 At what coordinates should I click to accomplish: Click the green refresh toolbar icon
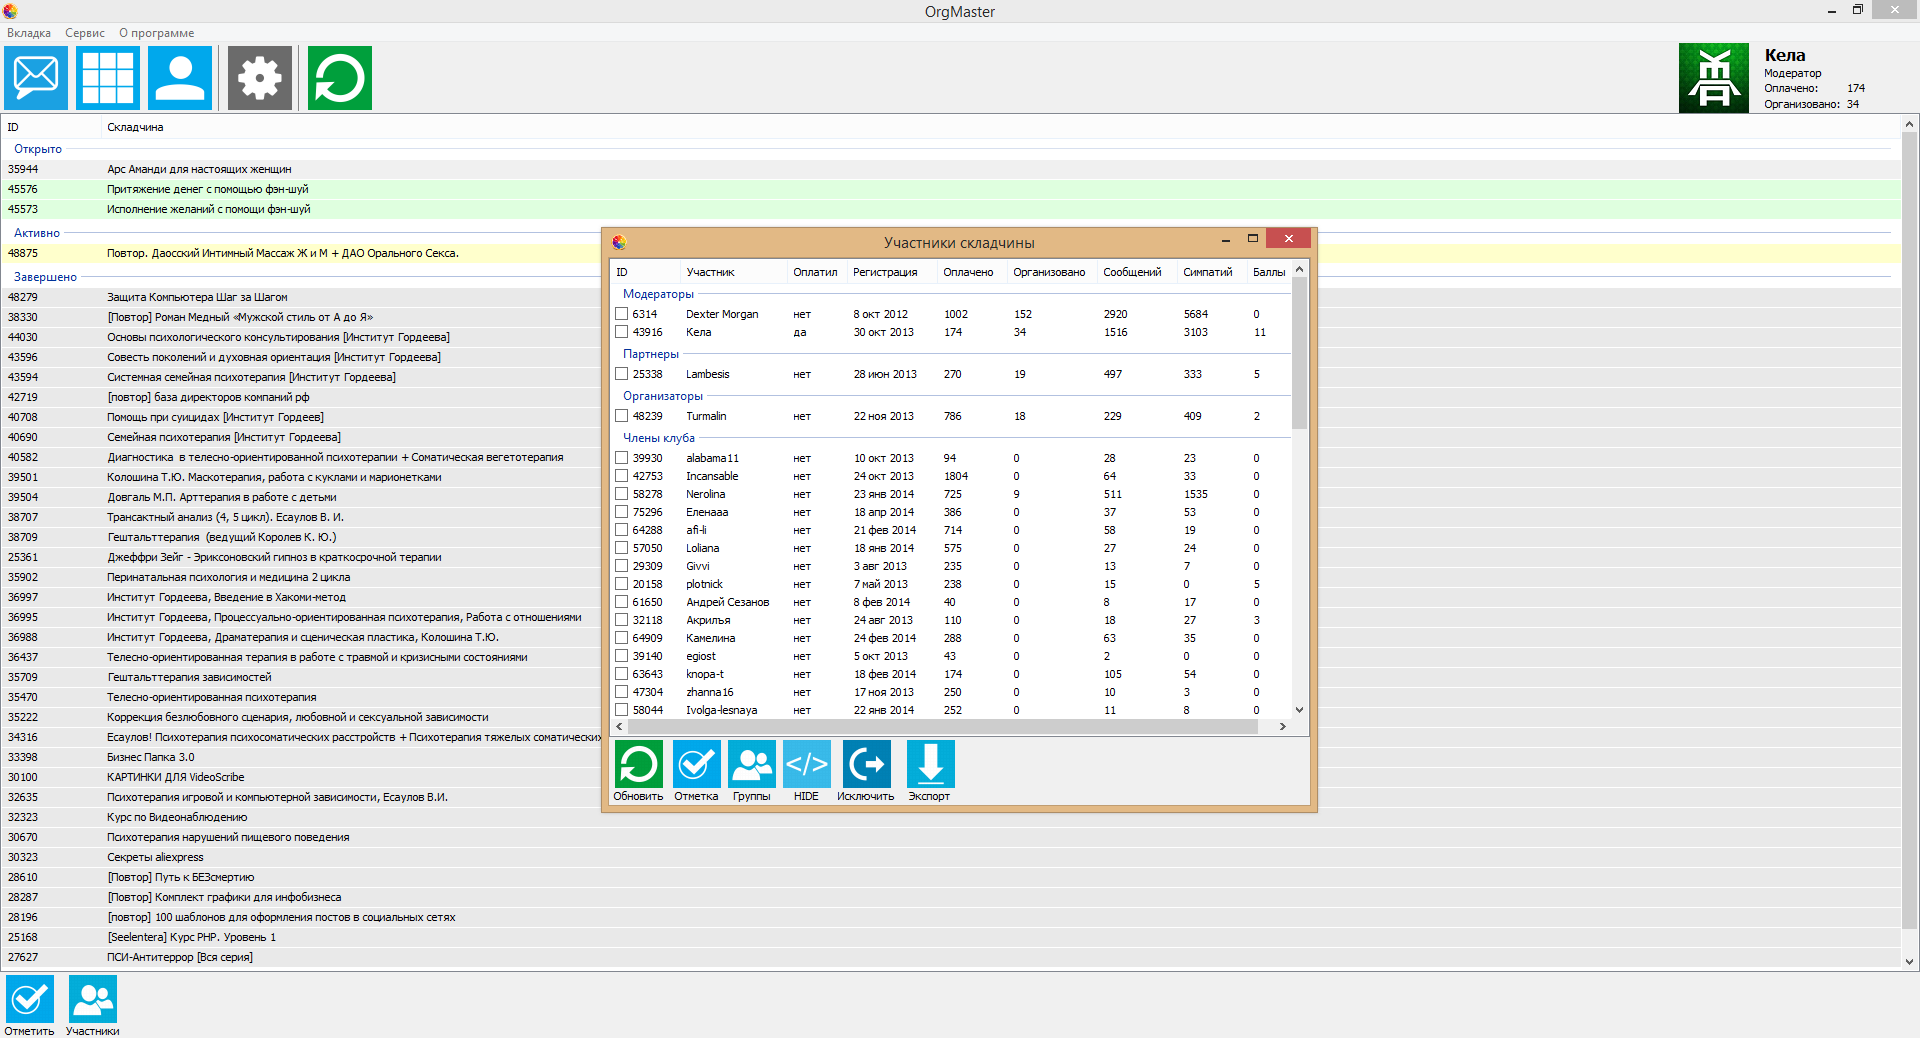click(x=340, y=78)
